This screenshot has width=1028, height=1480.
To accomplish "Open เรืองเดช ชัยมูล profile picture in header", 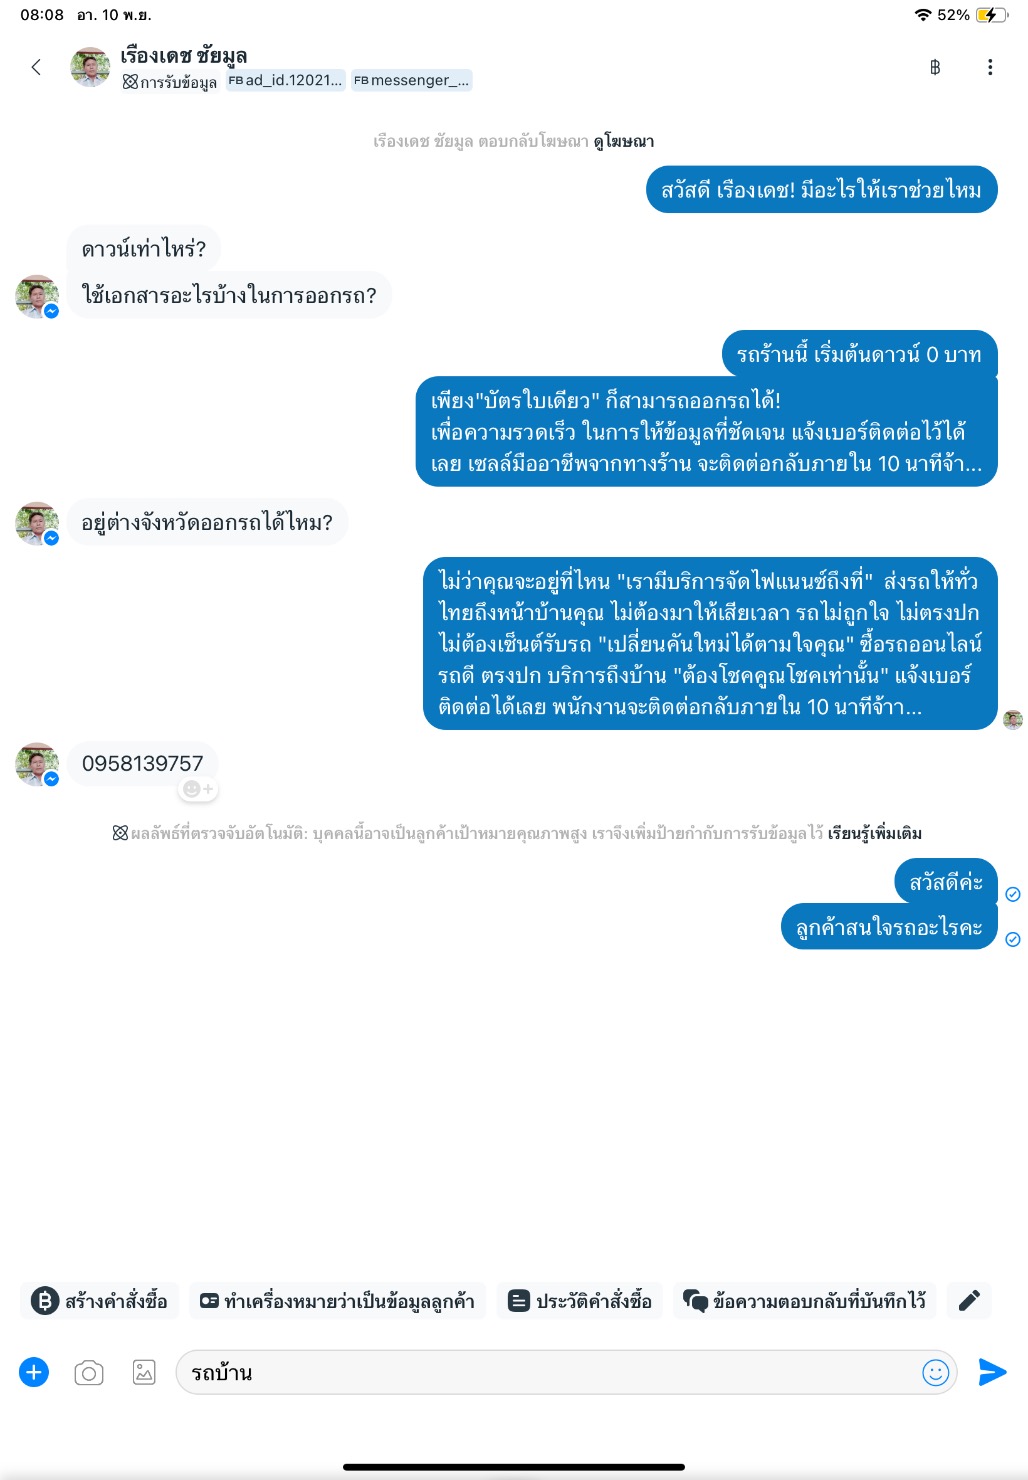I will pyautogui.click(x=90, y=67).
